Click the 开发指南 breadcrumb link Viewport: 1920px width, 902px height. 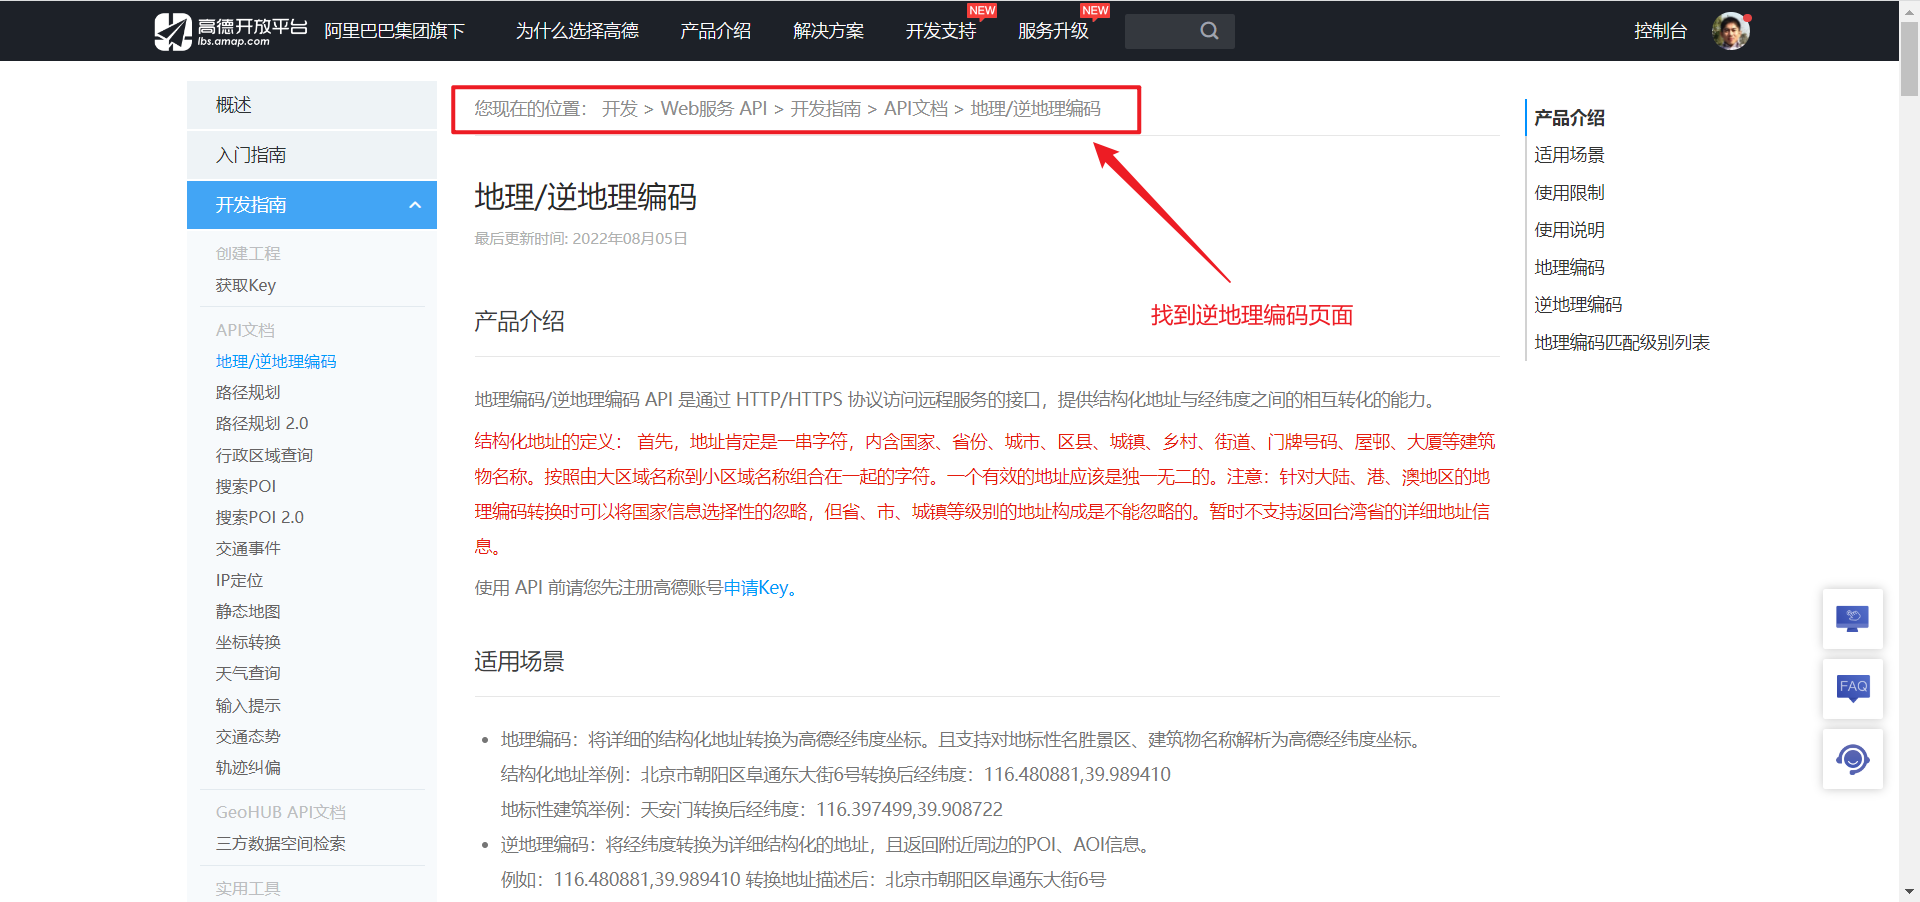[x=826, y=108]
